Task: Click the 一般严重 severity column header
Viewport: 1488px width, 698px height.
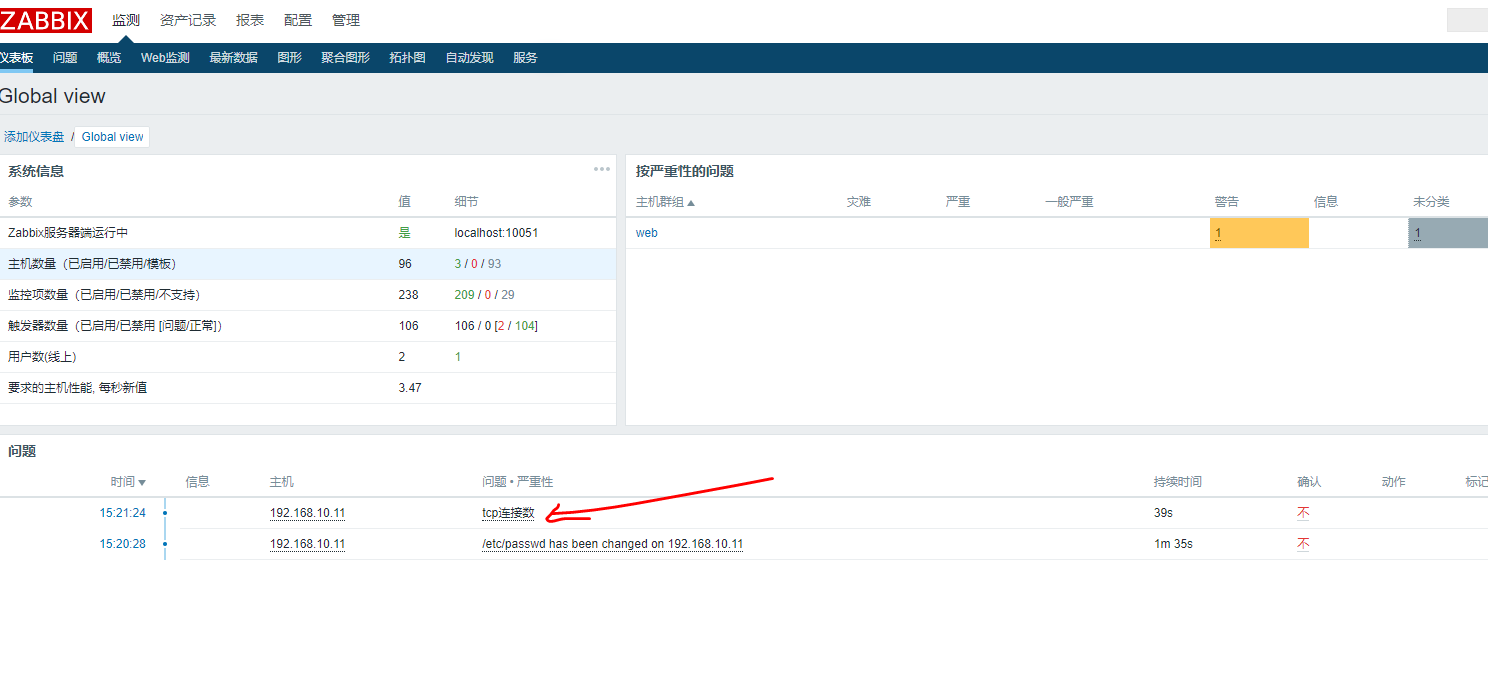Action: pyautogui.click(x=1069, y=202)
